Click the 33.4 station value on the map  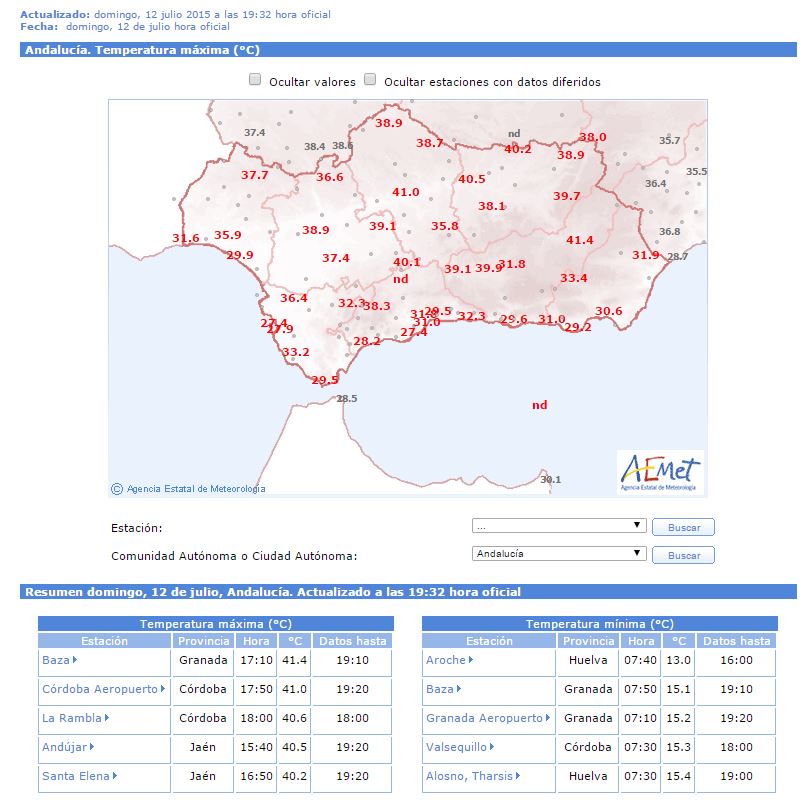(573, 278)
